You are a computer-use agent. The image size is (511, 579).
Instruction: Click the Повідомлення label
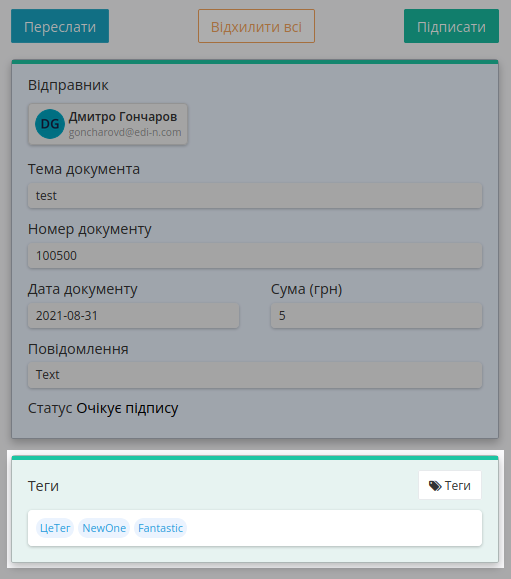tap(78, 349)
